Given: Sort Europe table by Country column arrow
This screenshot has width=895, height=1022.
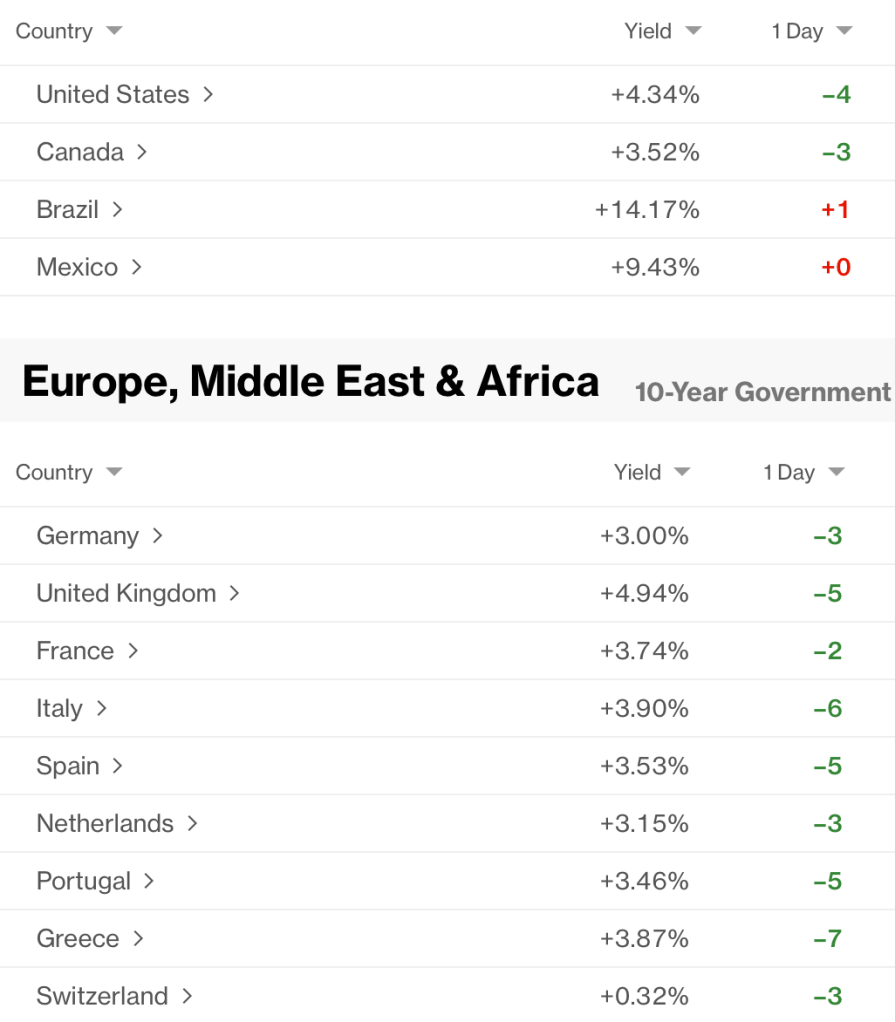Looking at the screenshot, I should click(x=114, y=472).
